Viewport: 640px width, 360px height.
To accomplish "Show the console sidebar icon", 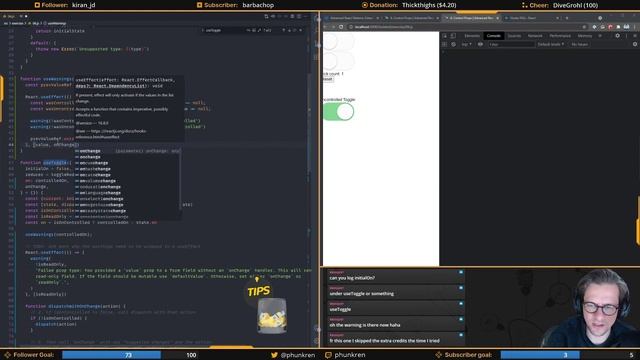I will point(445,44).
